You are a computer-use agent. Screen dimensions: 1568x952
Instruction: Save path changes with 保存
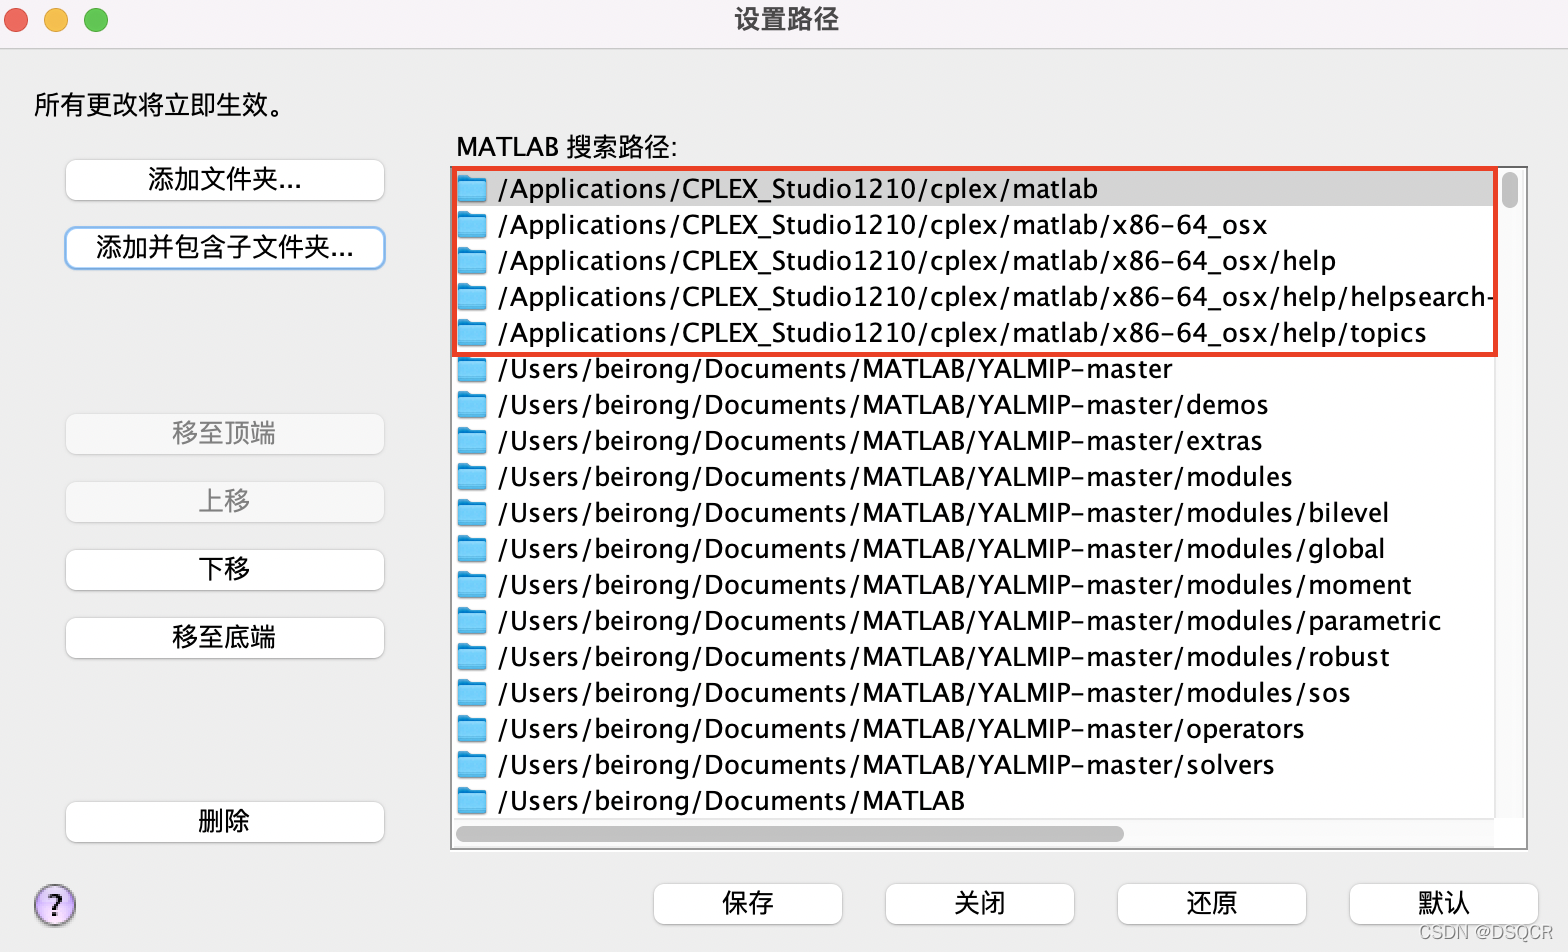click(748, 904)
